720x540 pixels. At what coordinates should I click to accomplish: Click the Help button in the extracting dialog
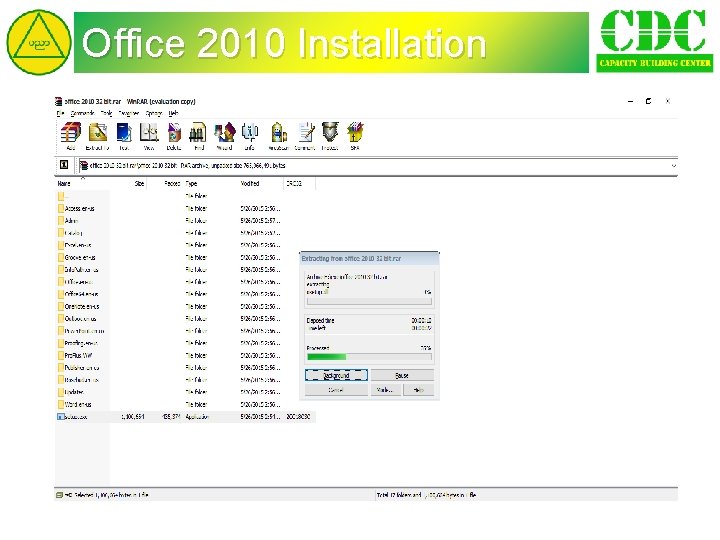(x=418, y=390)
